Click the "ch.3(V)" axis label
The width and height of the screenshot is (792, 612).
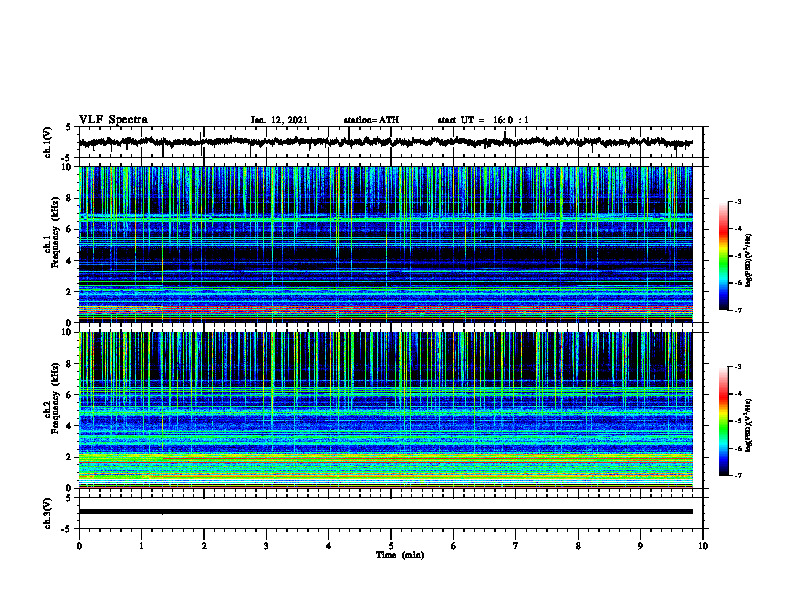48,513
